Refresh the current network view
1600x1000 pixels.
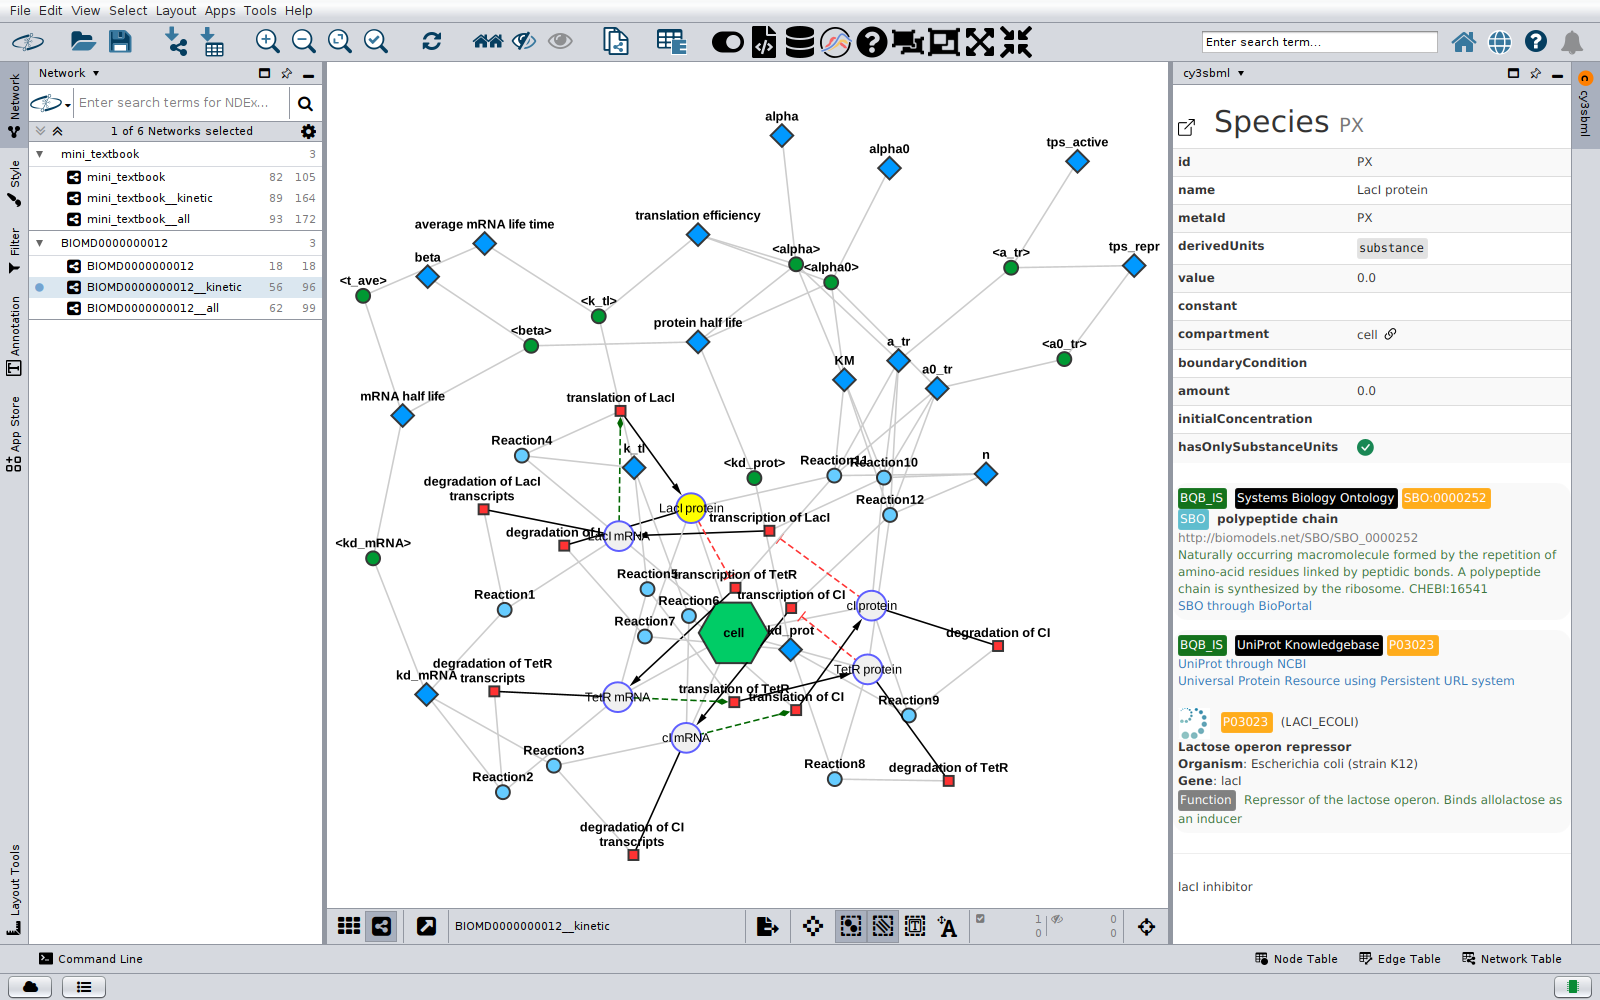point(432,41)
